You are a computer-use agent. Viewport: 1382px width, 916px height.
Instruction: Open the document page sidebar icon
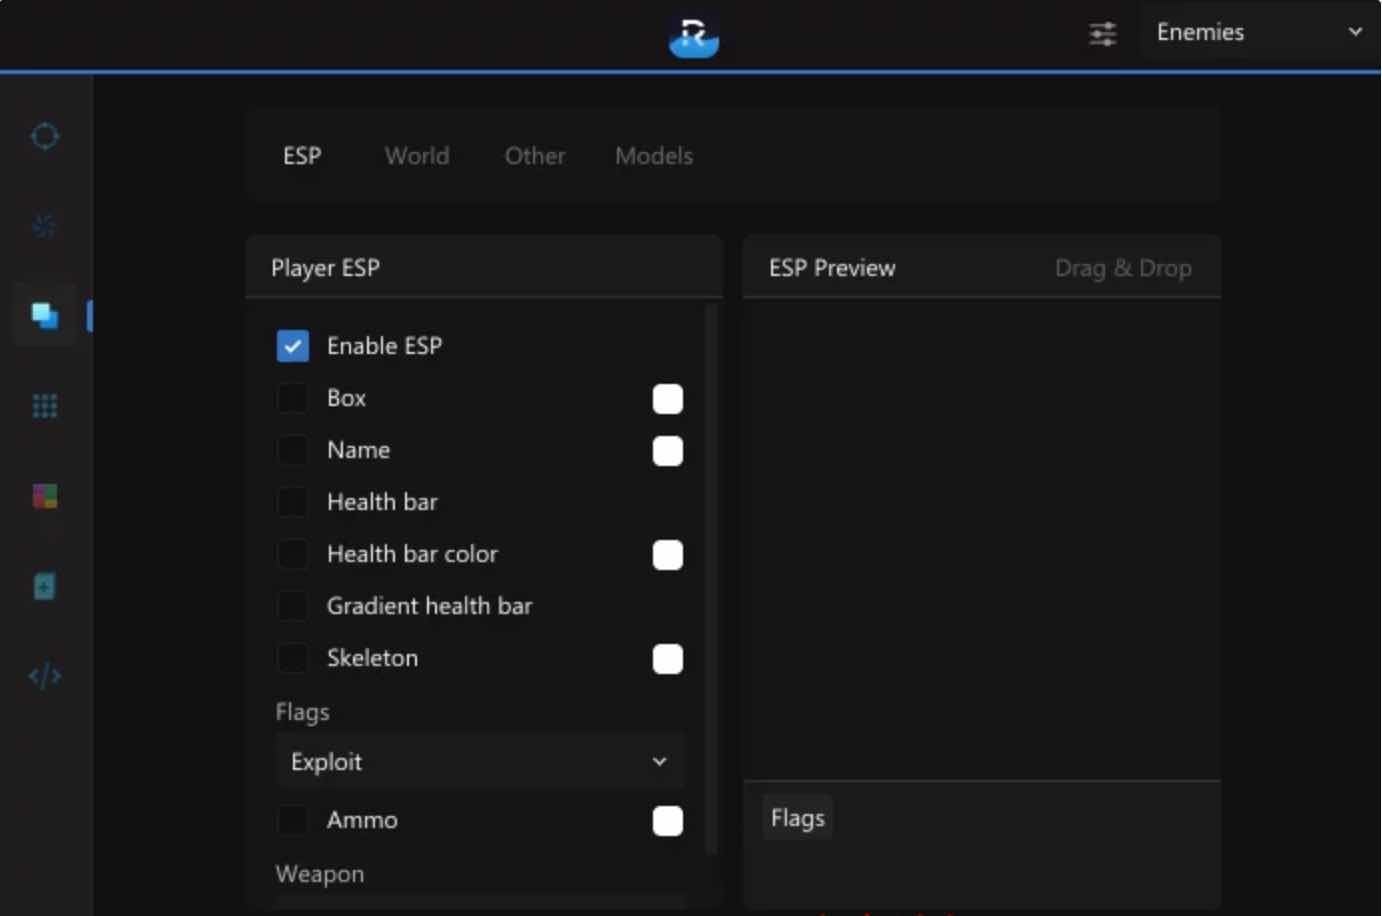45,586
